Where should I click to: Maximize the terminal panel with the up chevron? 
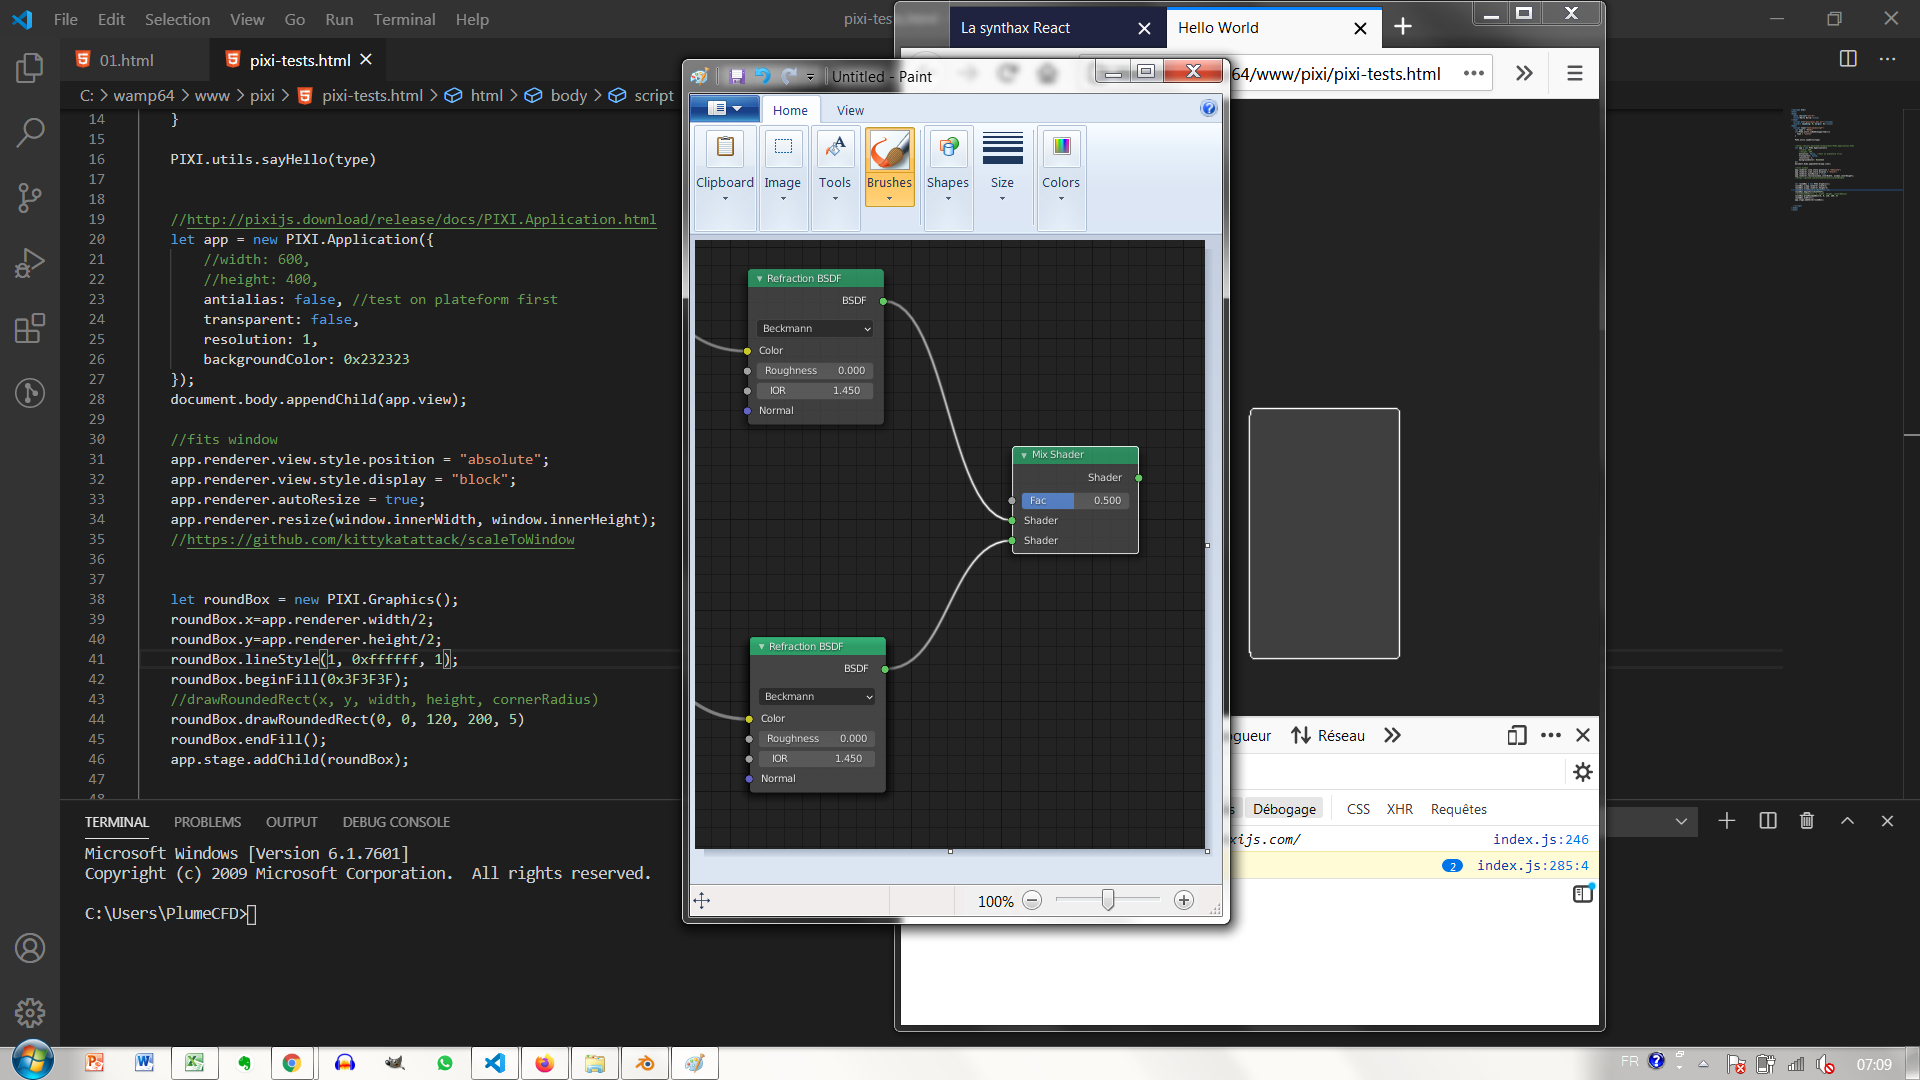click(x=1847, y=821)
